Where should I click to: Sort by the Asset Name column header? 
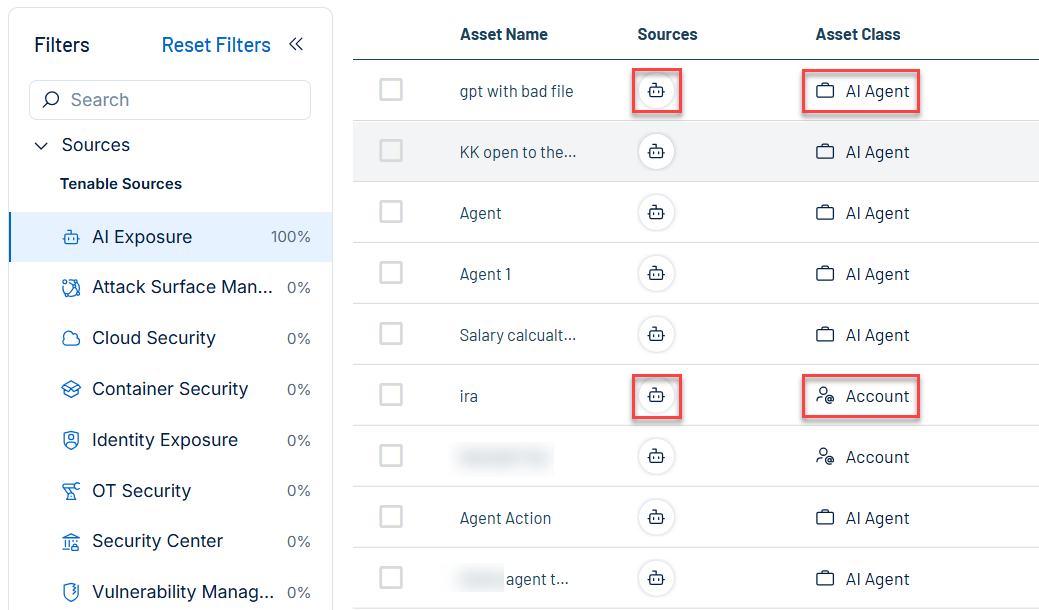503,34
